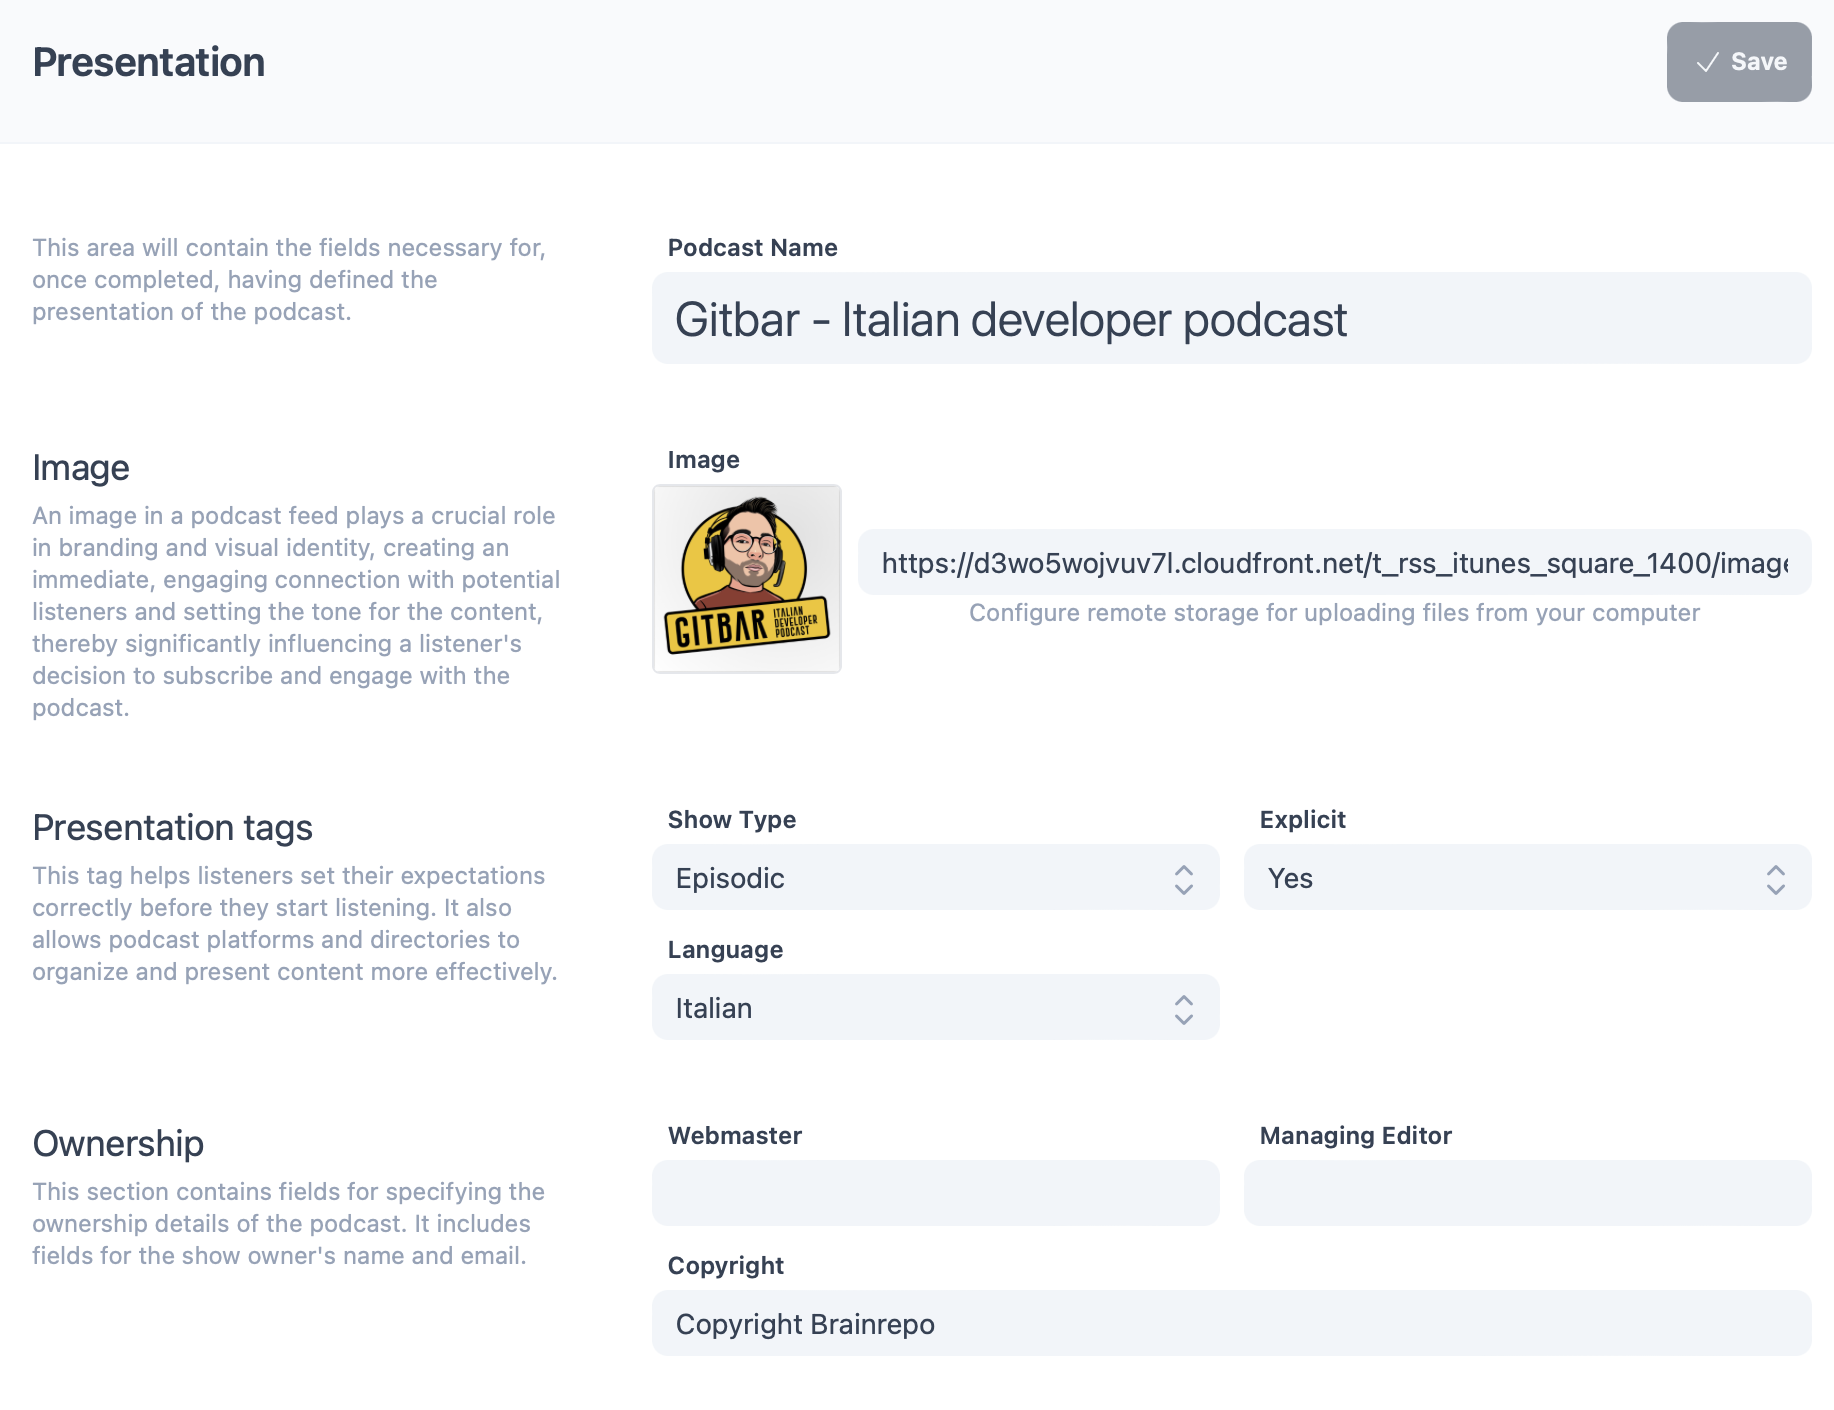Click the Copyright label
This screenshot has height=1410, width=1834.
725,1266
